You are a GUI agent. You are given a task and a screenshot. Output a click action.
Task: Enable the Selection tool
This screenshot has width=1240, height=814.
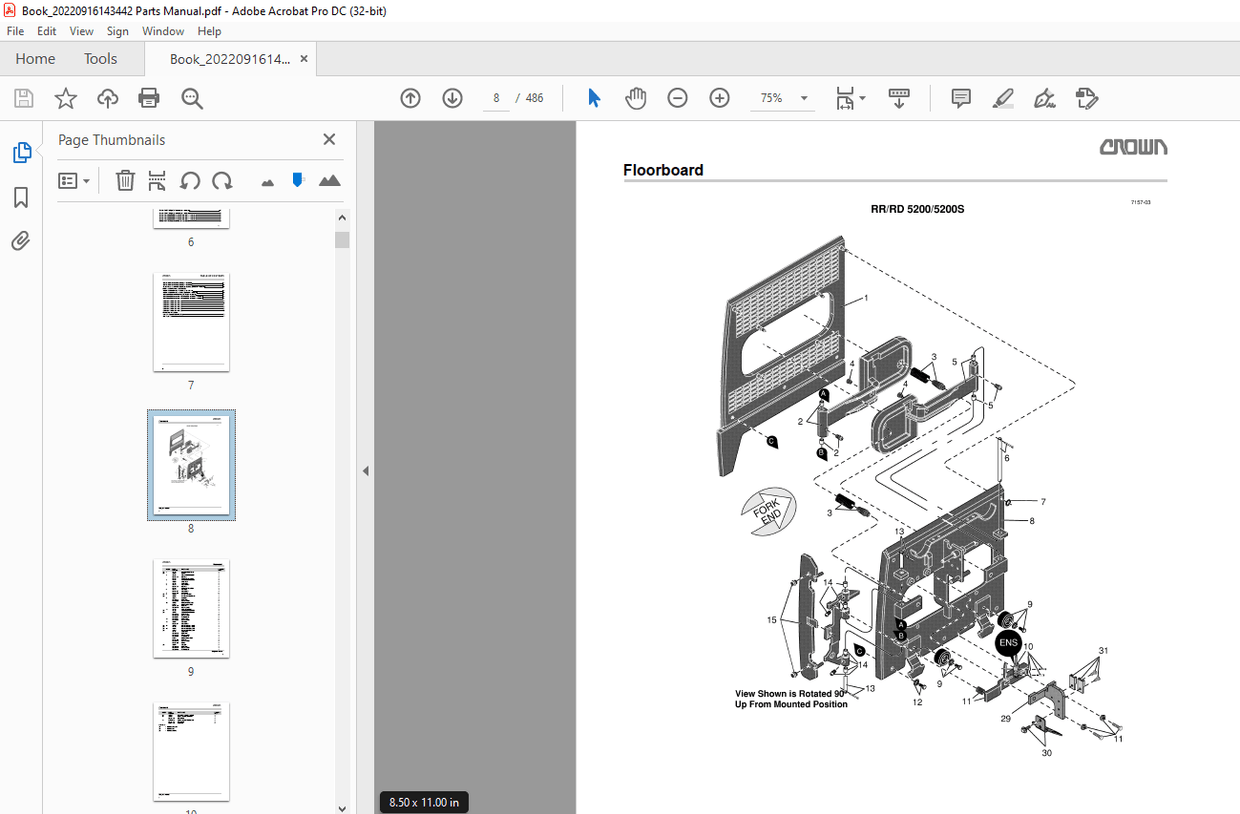[x=593, y=98]
